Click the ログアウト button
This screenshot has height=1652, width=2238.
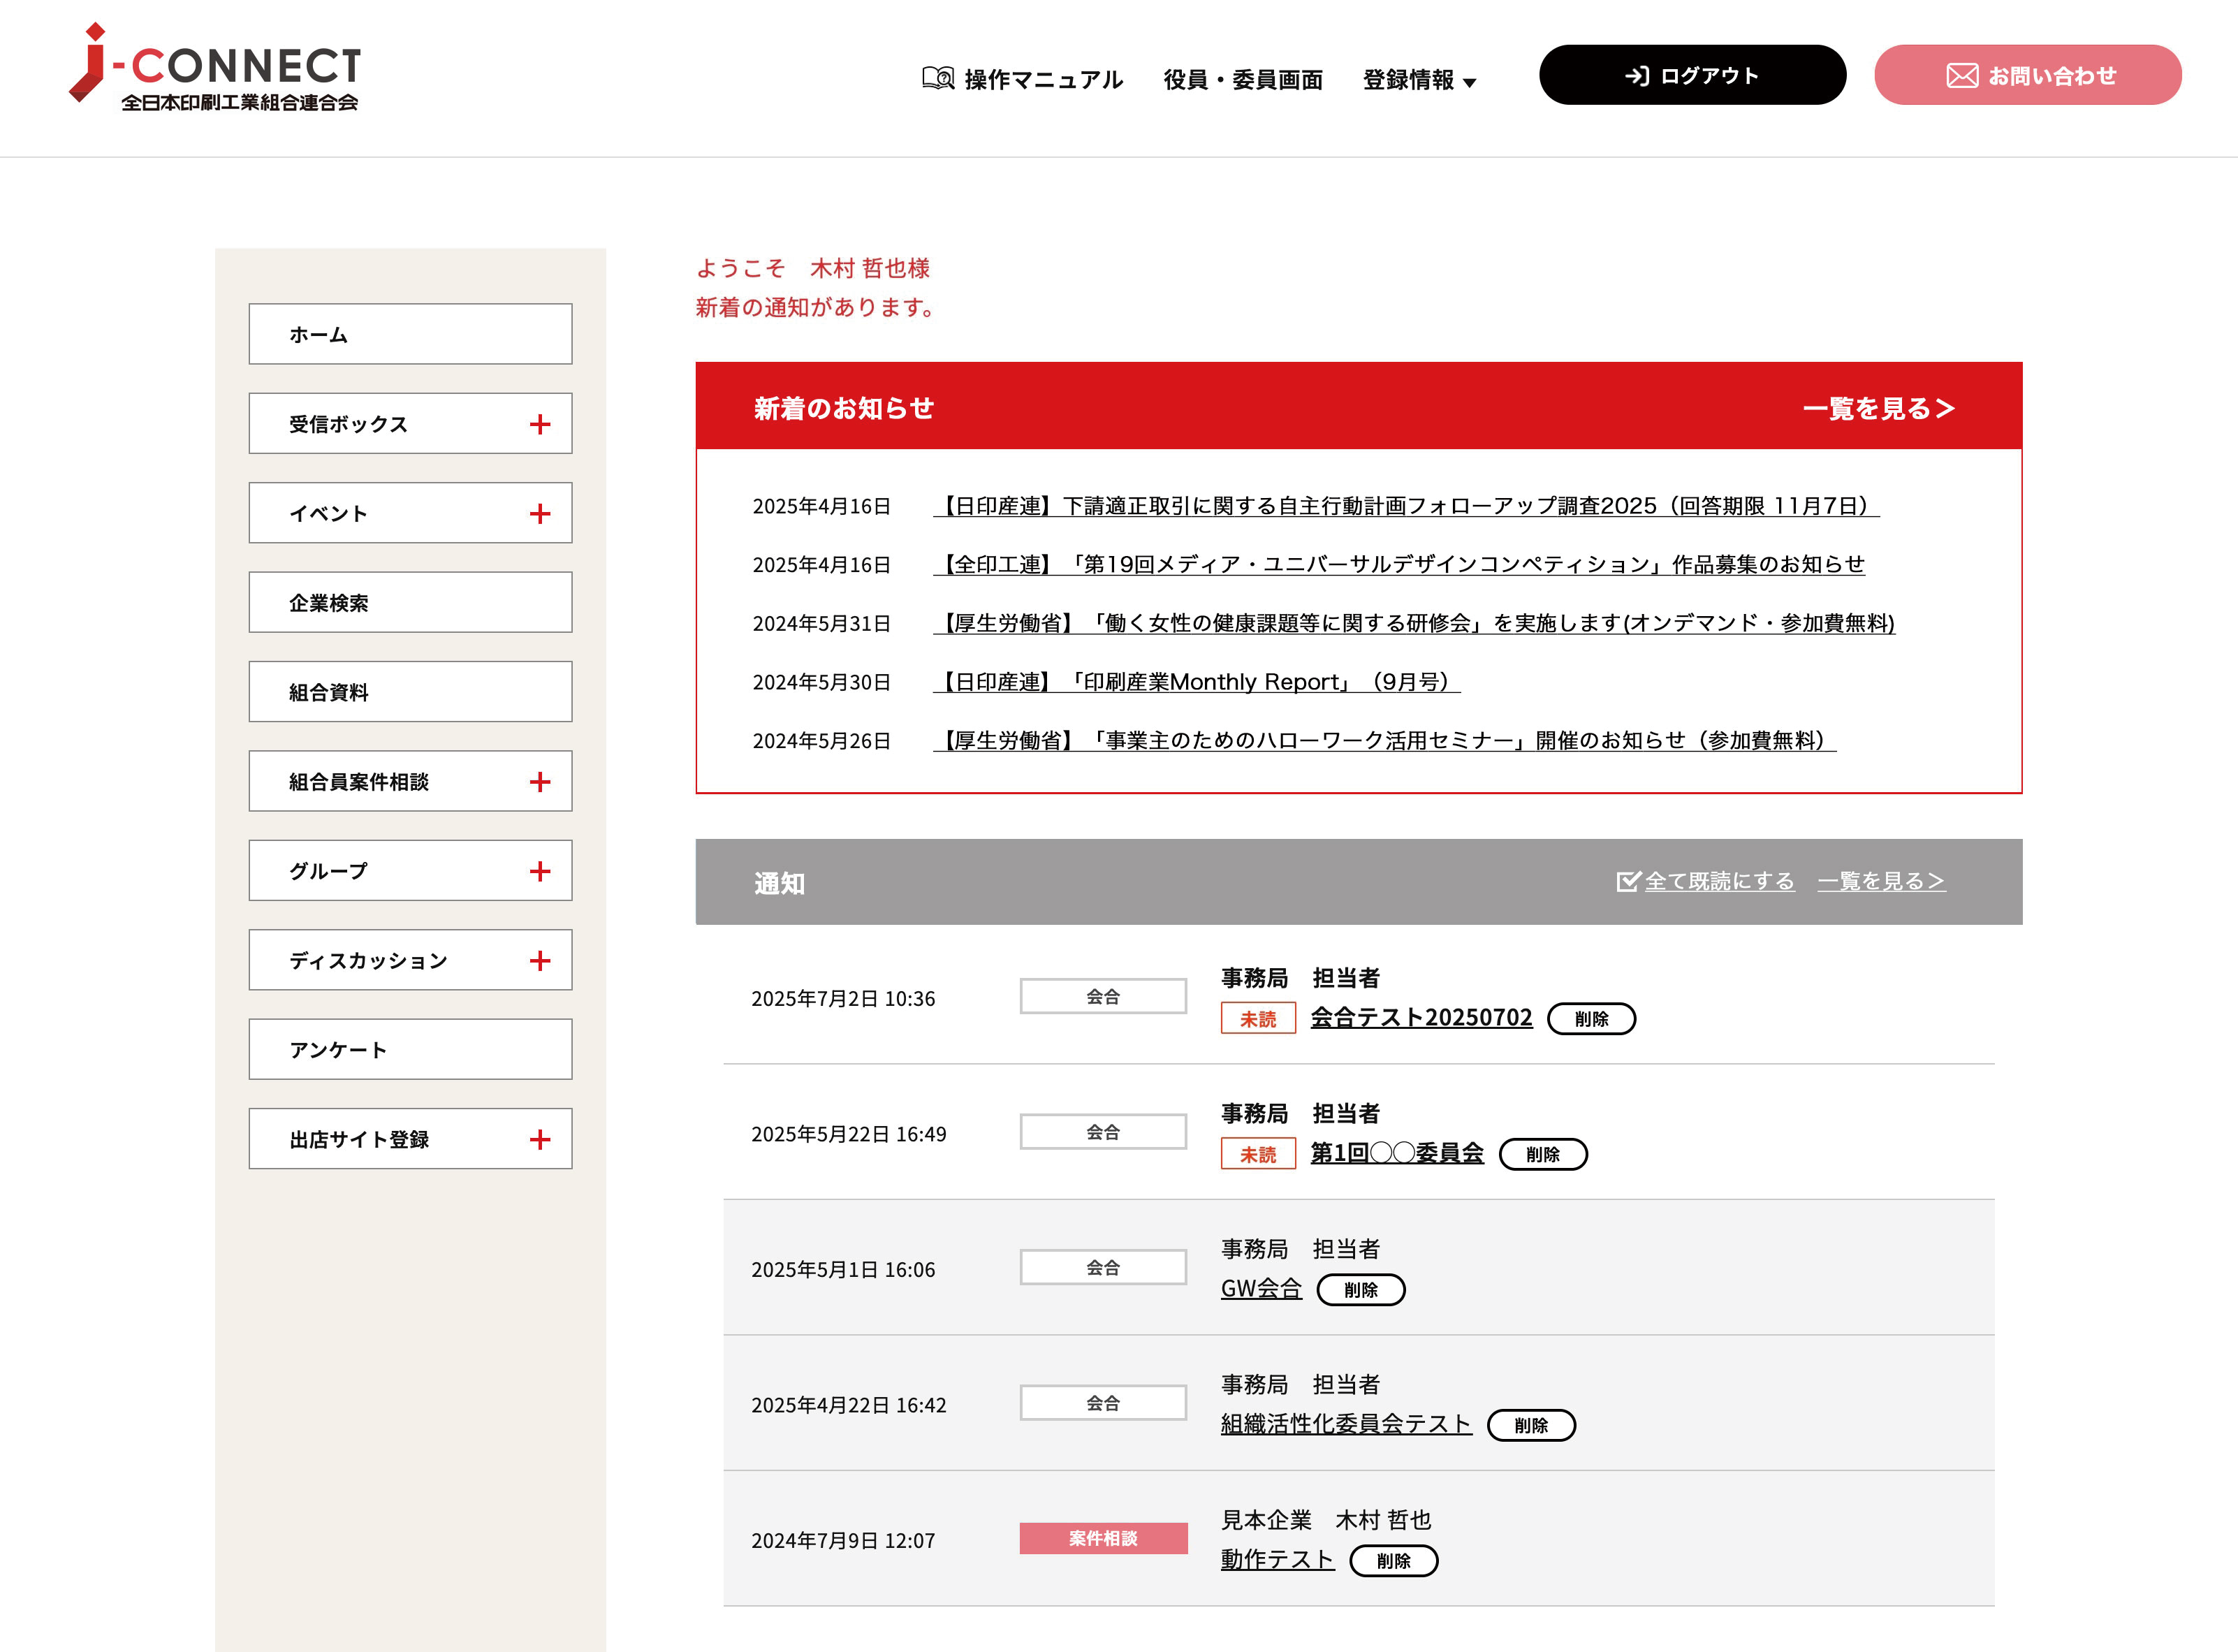[1692, 75]
